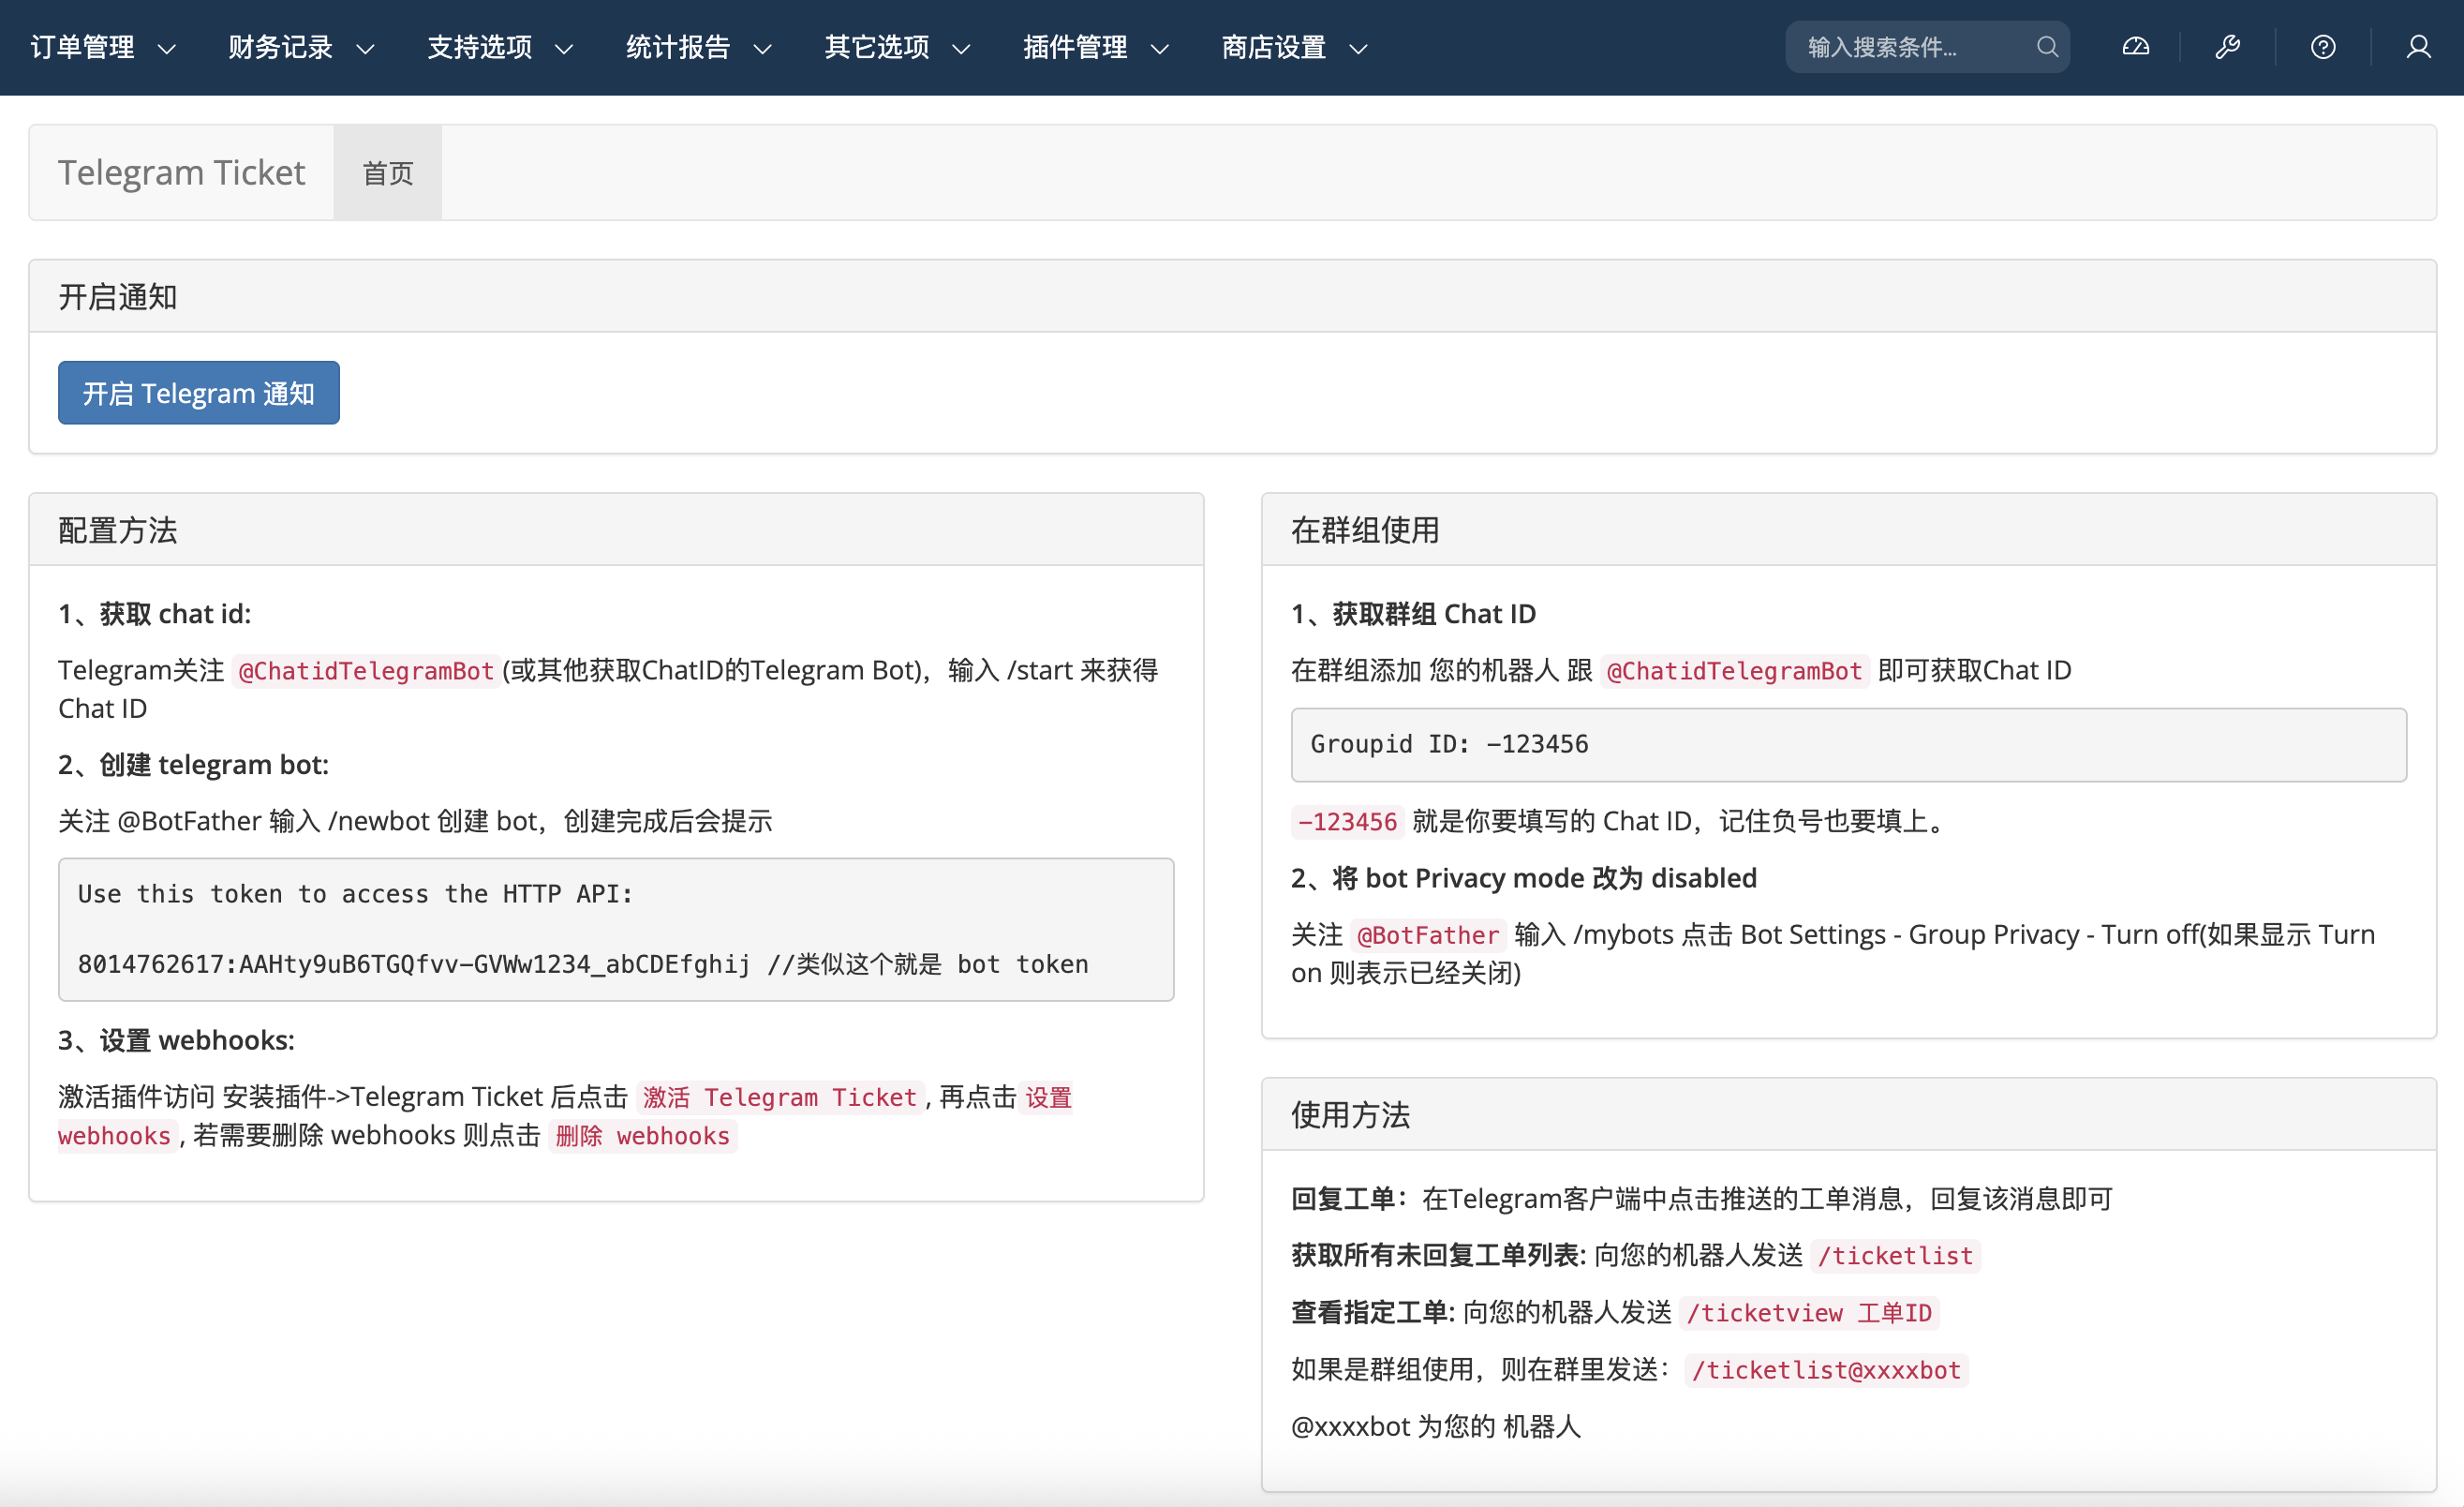
Task: Select the /ticketlist command tag
Action: (x=1895, y=1255)
